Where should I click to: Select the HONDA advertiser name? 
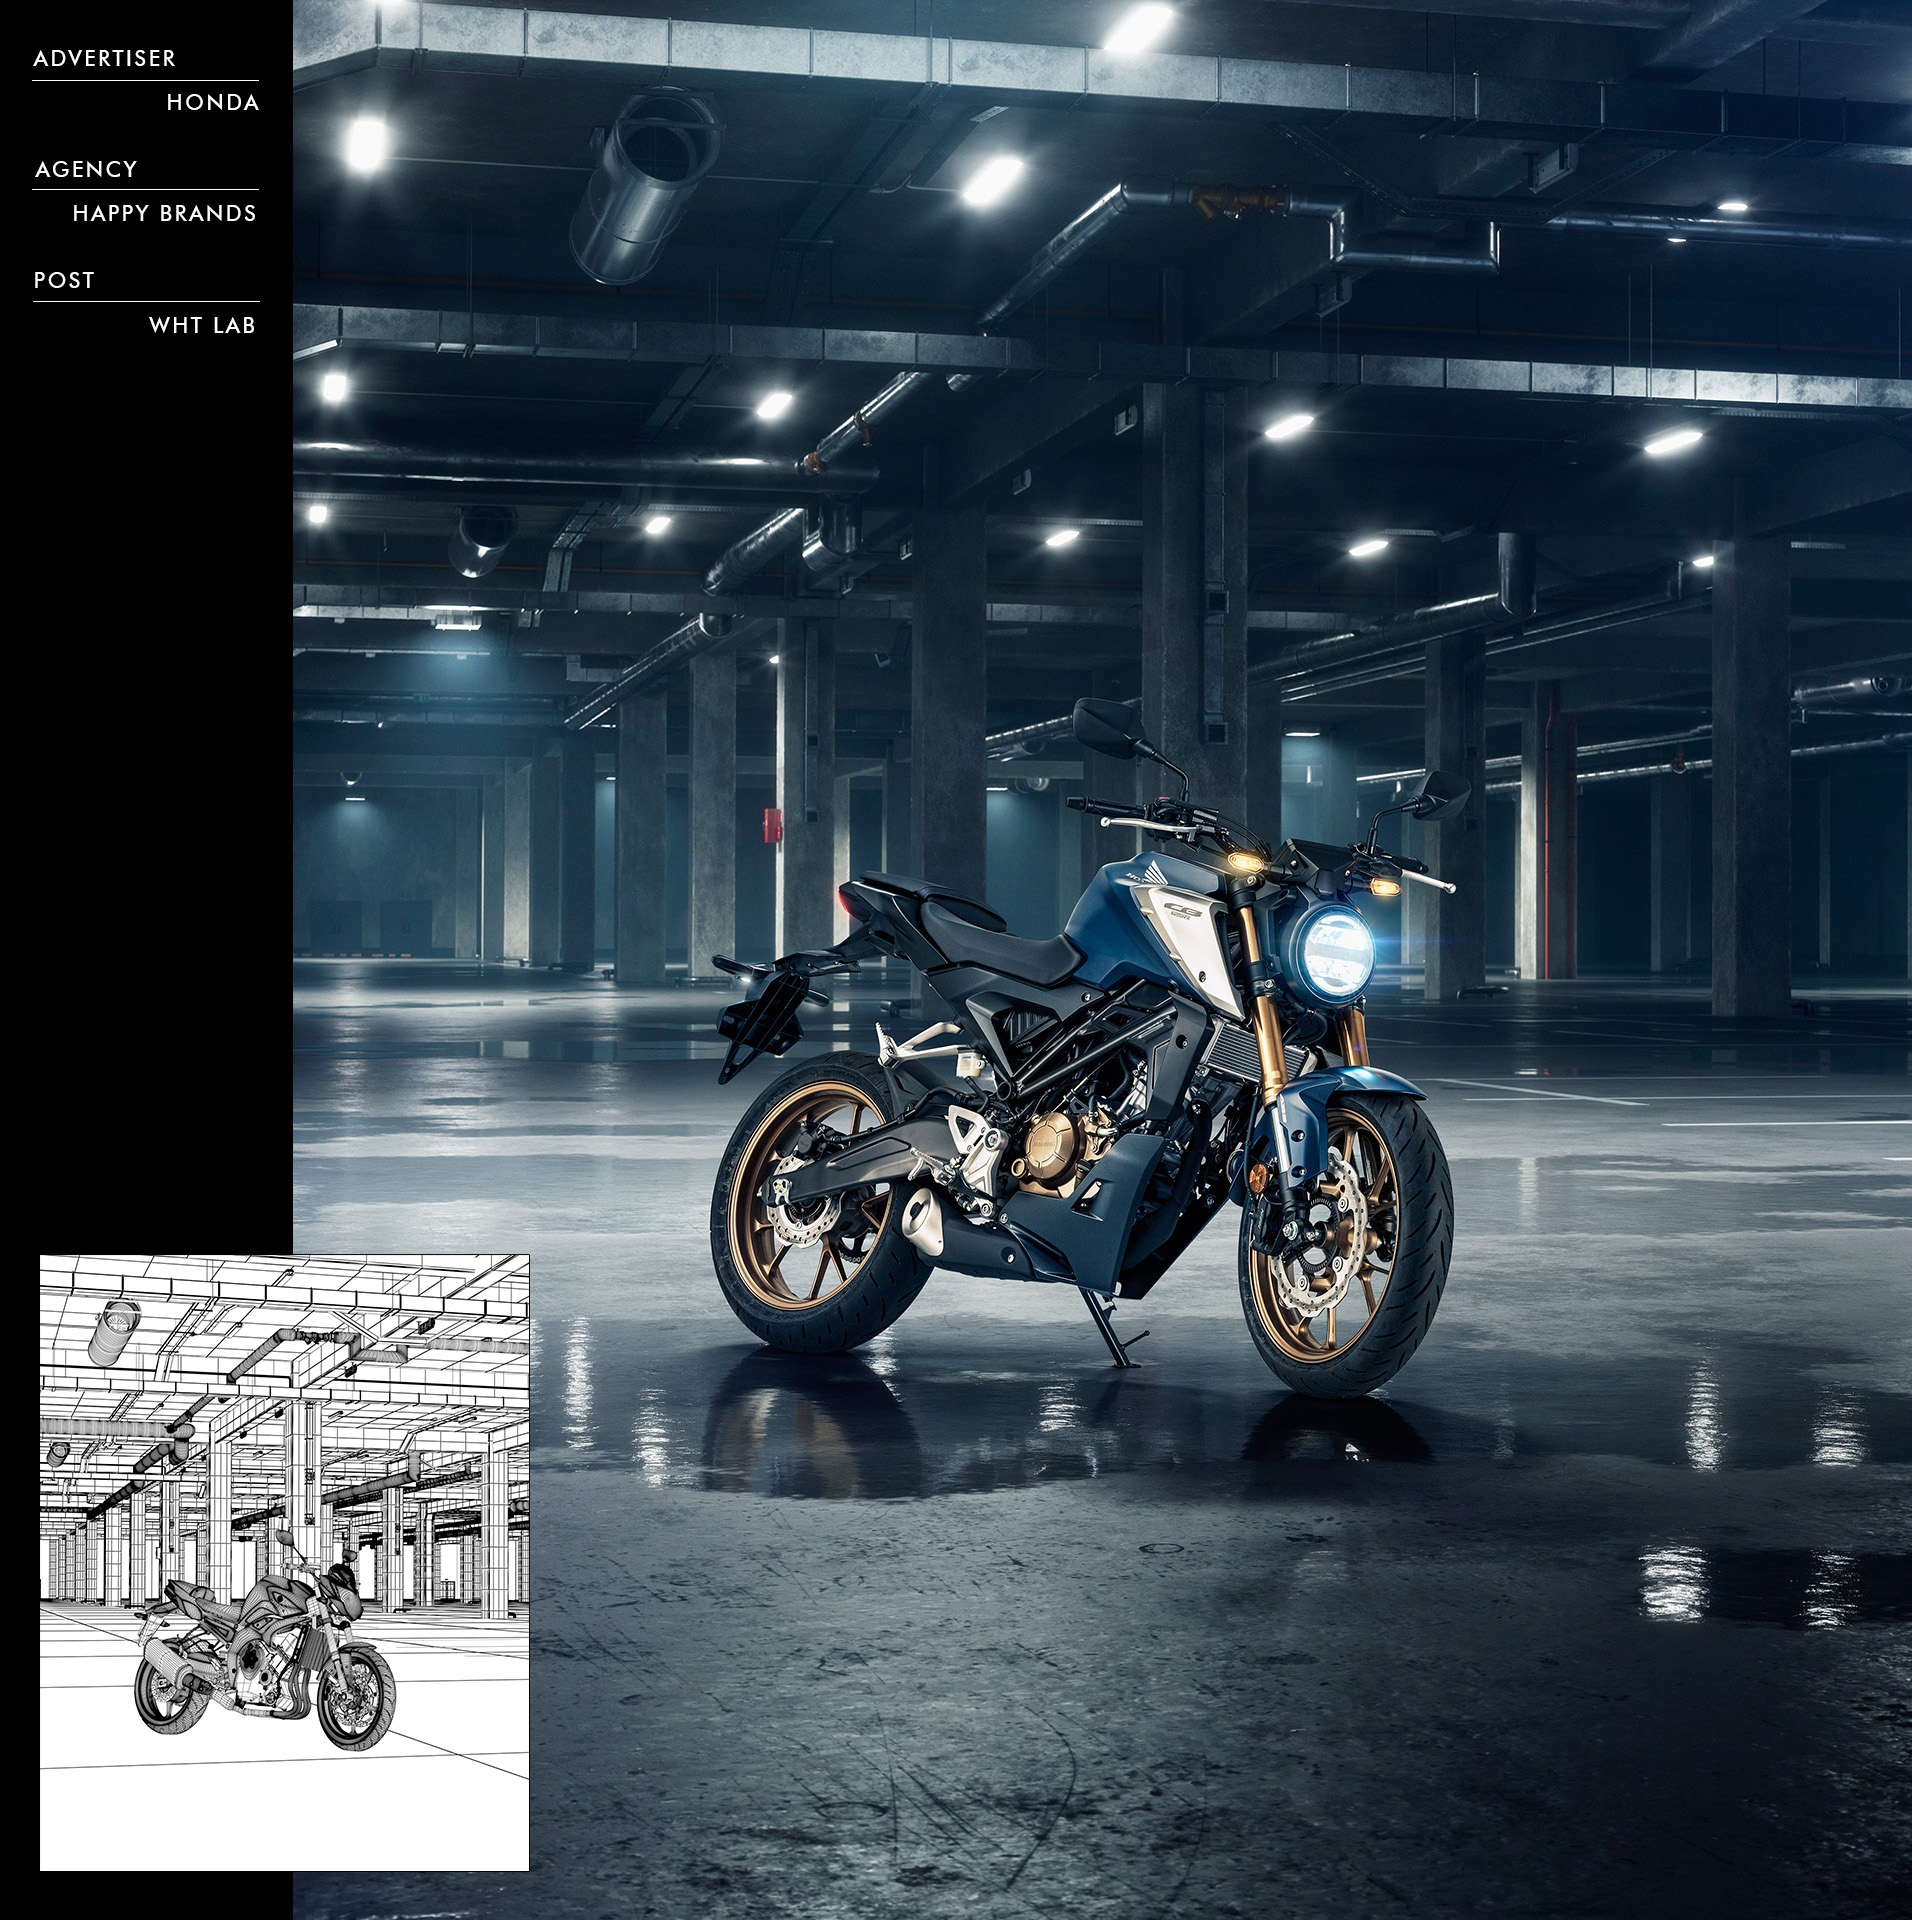pyautogui.click(x=213, y=103)
